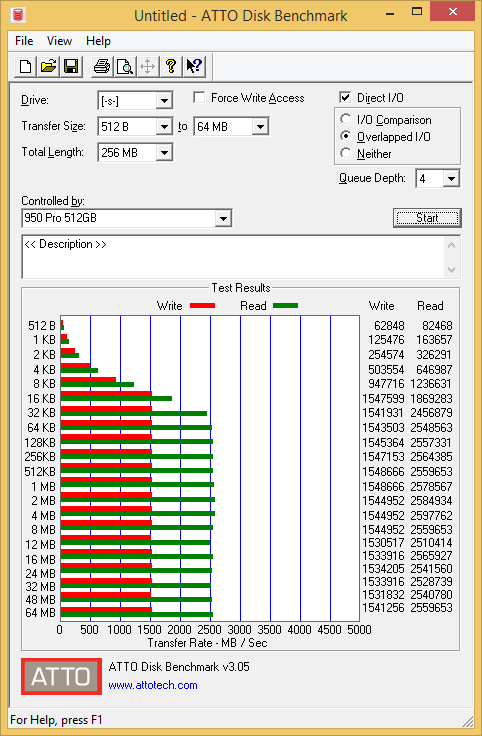Click the 128KB row label
Image resolution: width=482 pixels, height=736 pixels.
[40, 443]
